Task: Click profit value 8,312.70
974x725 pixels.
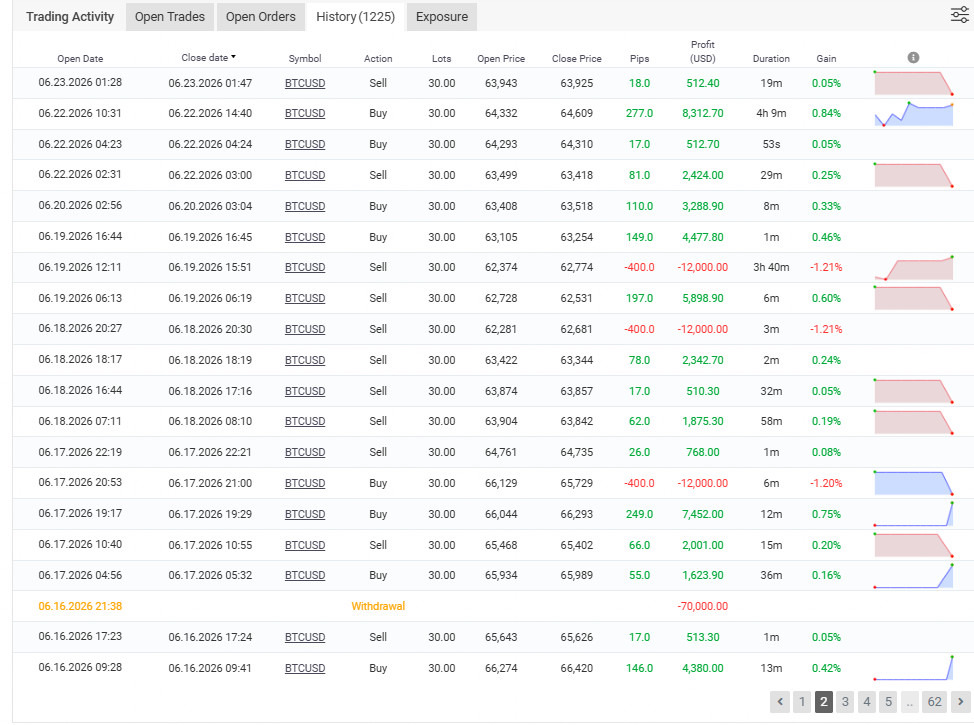Action: pyautogui.click(x=703, y=114)
